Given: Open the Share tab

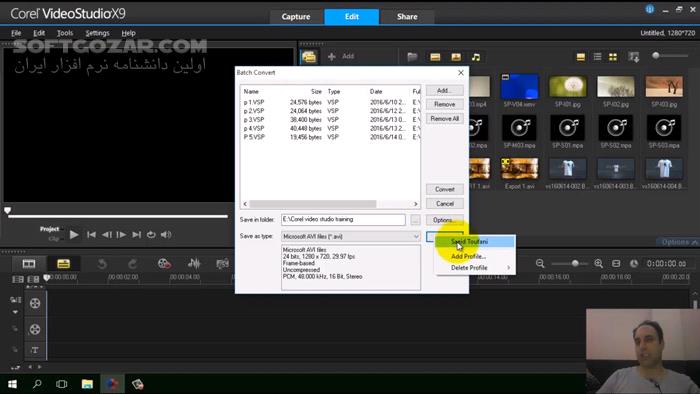Looking at the screenshot, I should coord(407,17).
